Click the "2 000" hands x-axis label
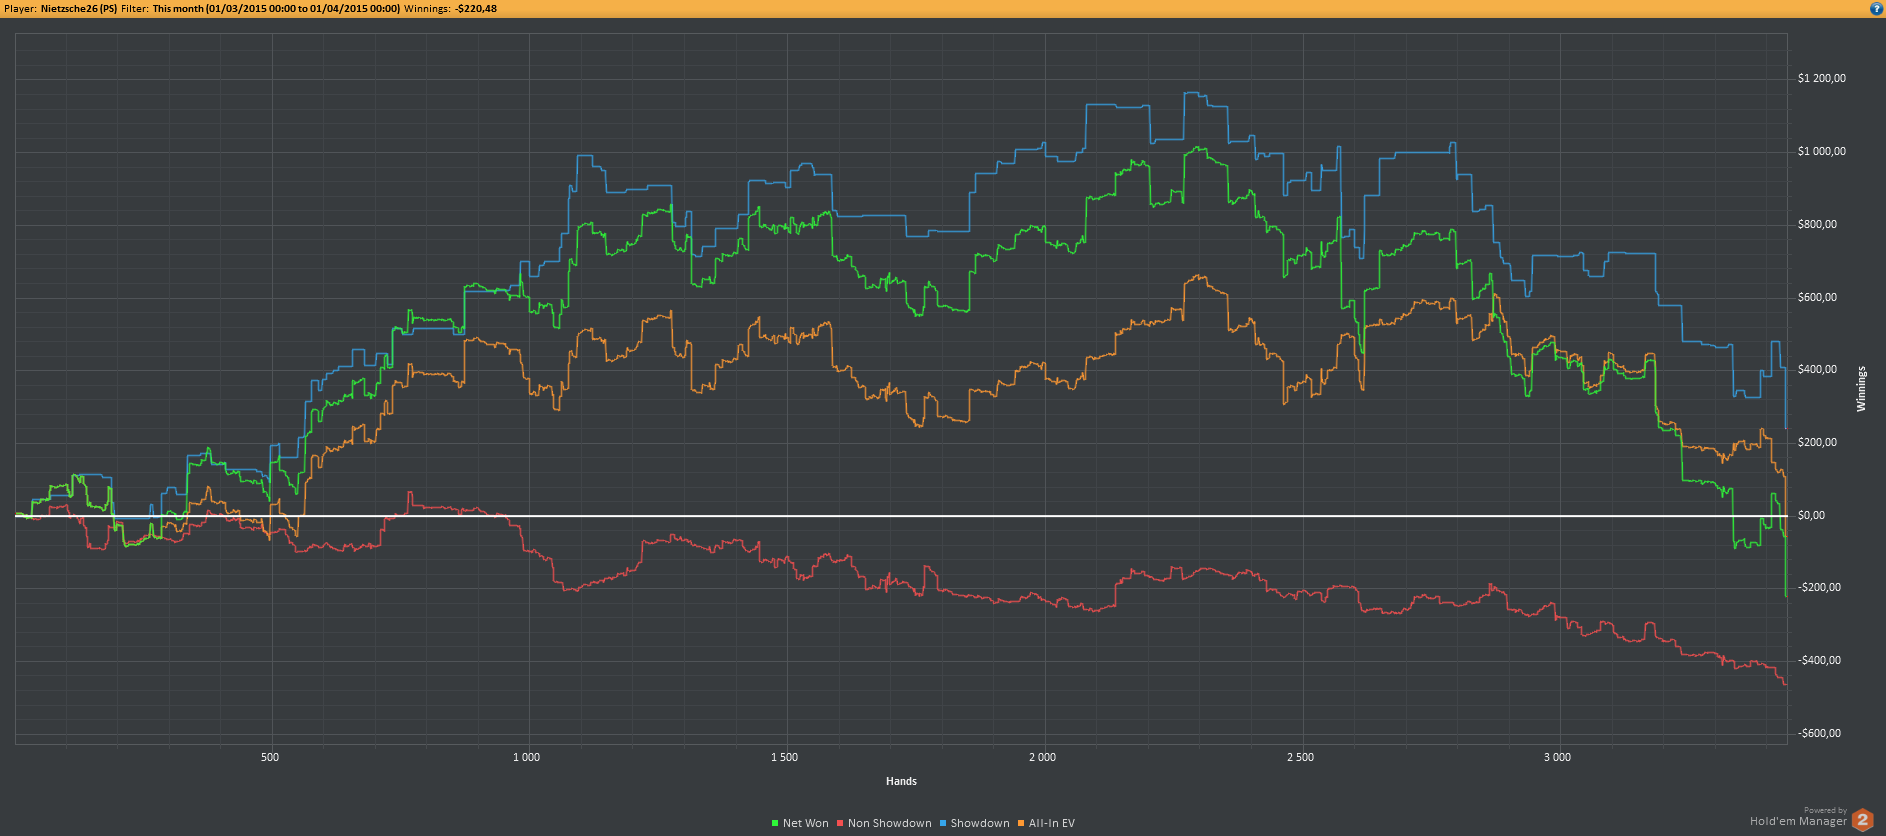The height and width of the screenshot is (836, 1886). [x=1042, y=757]
